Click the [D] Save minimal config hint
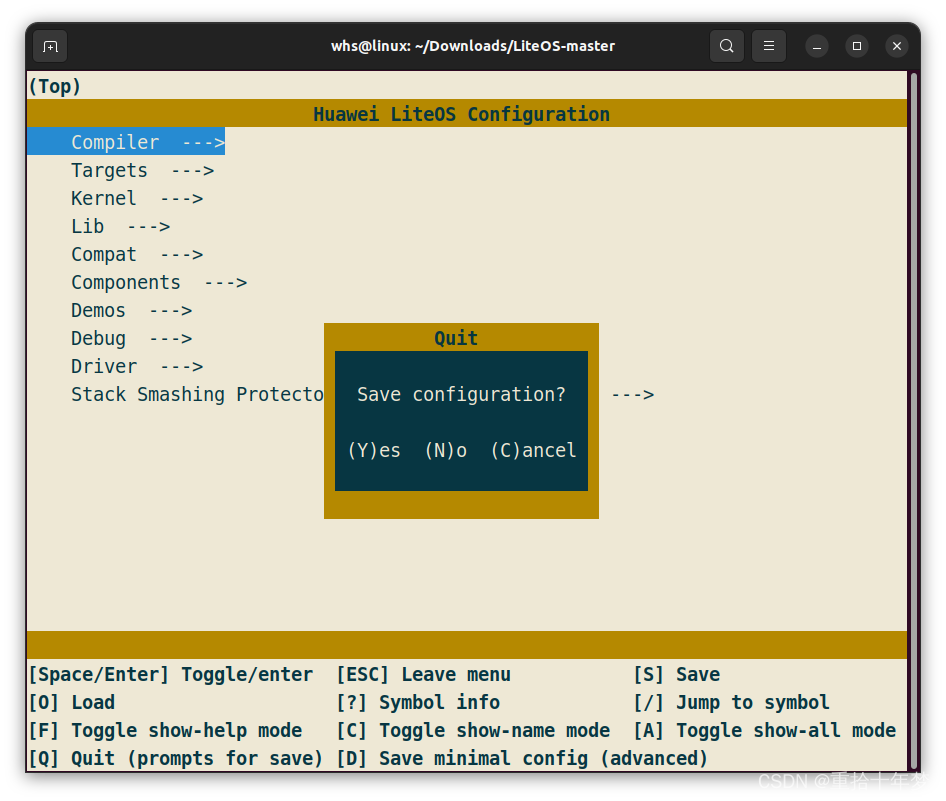The width and height of the screenshot is (946, 801). click(x=522, y=759)
